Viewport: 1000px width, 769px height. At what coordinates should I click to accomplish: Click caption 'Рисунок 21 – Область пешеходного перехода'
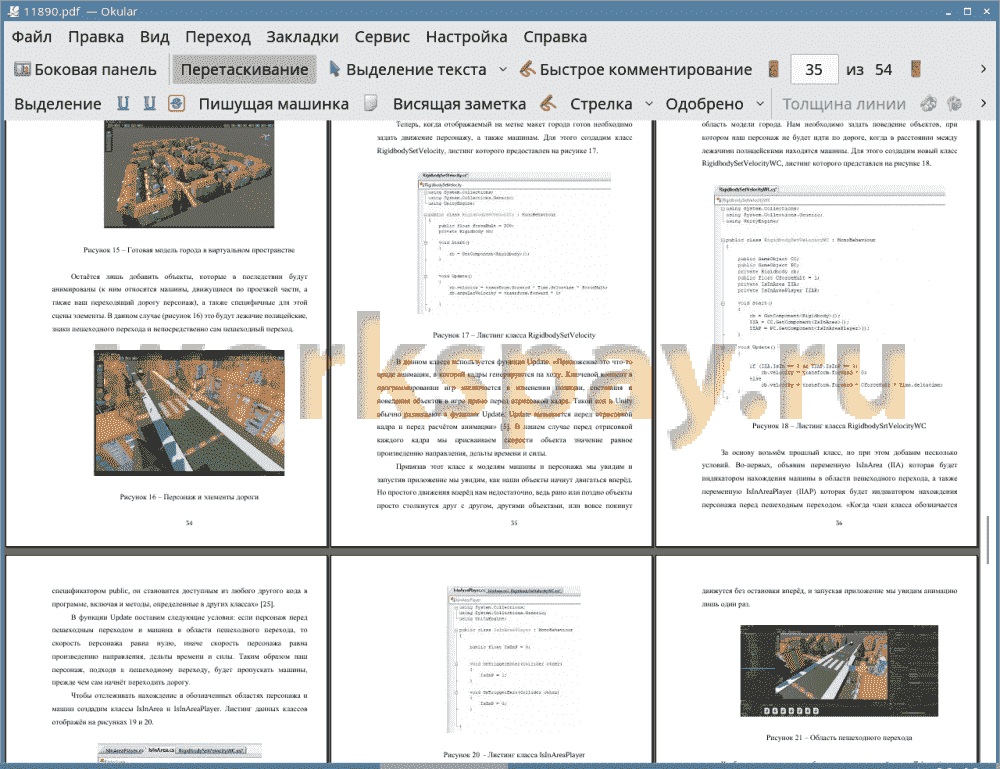coord(839,738)
